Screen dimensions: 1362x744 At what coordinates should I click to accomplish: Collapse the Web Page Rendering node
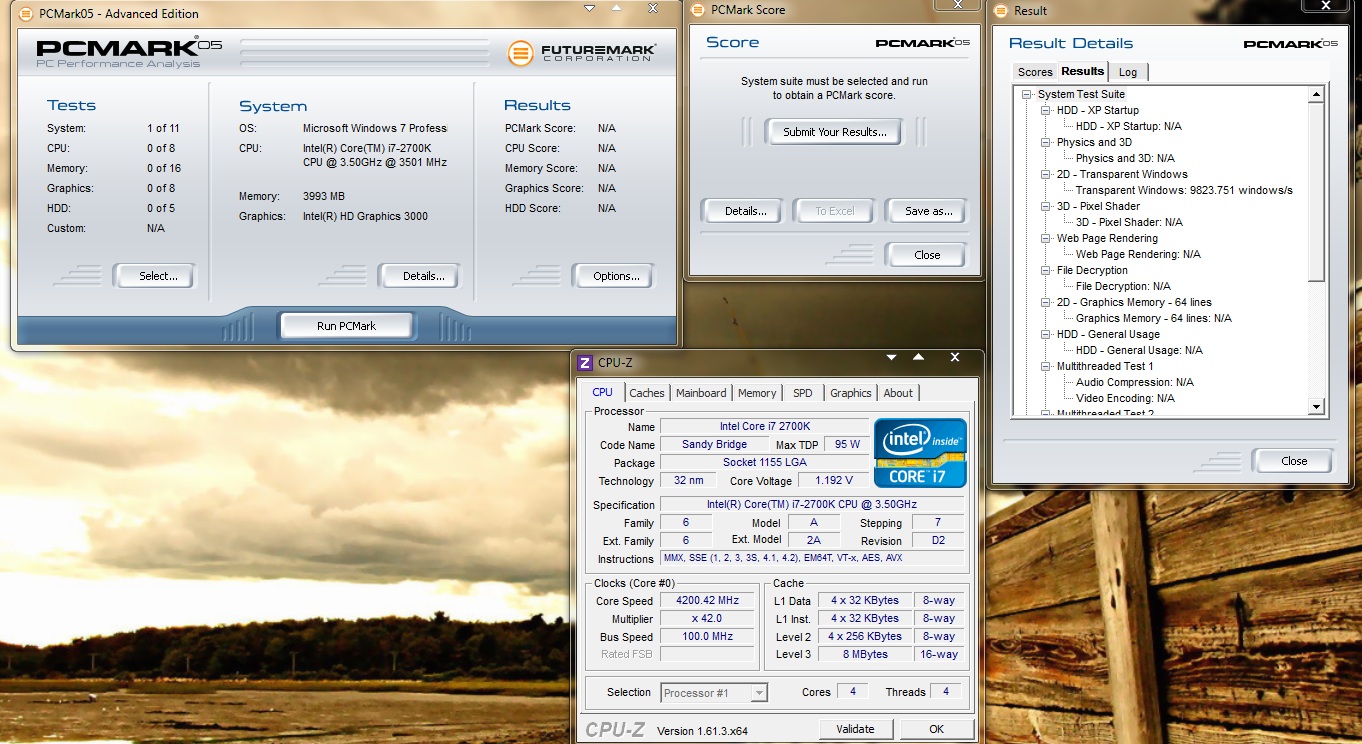pyautogui.click(x=1045, y=238)
